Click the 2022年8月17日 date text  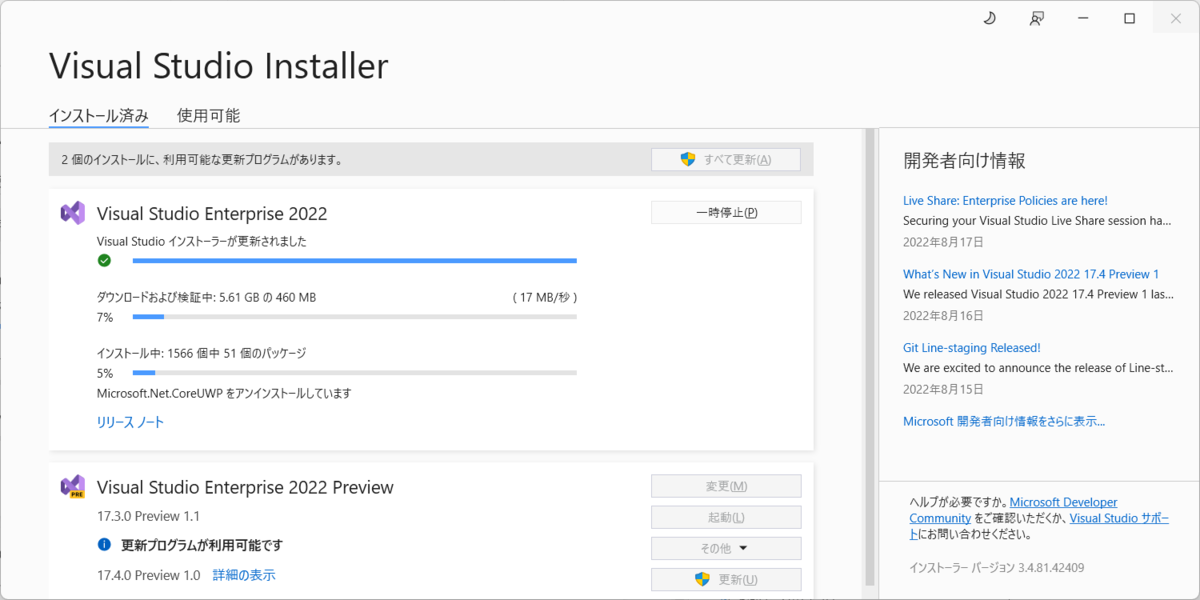943,241
